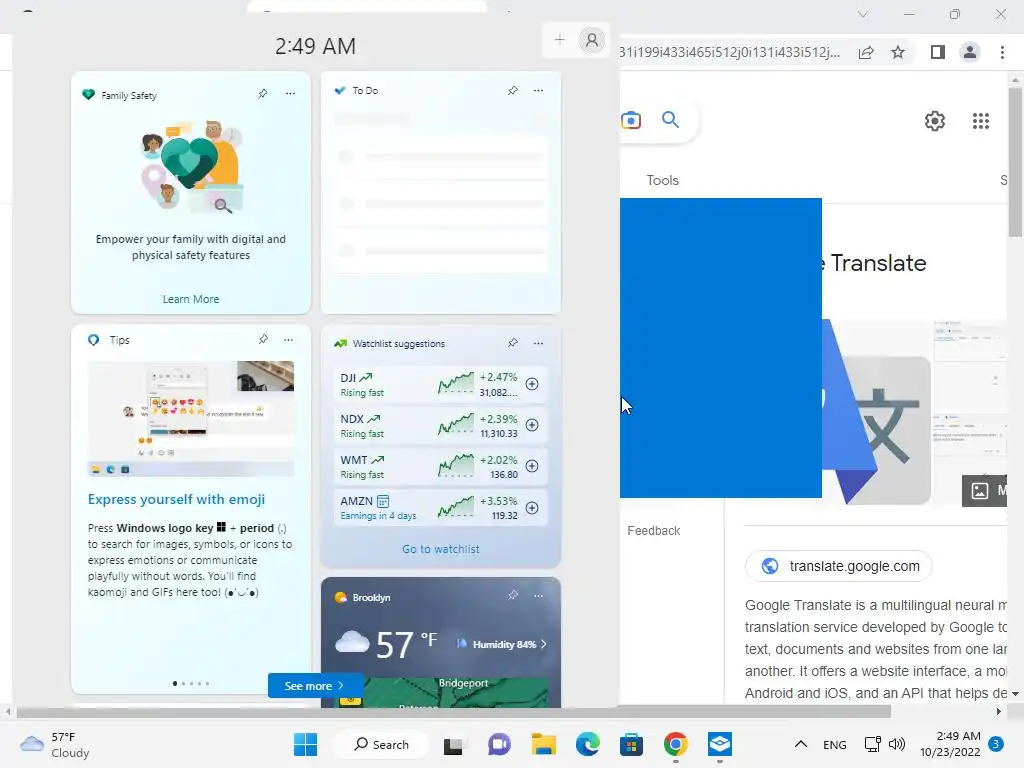The height and width of the screenshot is (768, 1024).
Task: Pin the Family Safety widget
Action: coord(263,93)
